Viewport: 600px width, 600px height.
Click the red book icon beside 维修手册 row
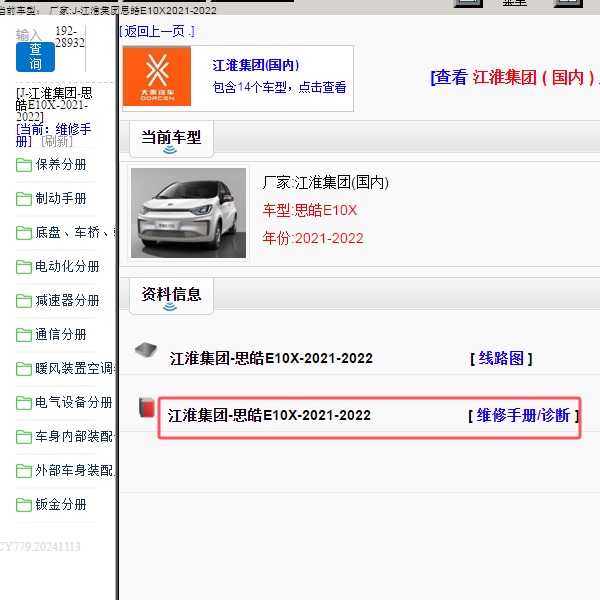pyautogui.click(x=147, y=407)
